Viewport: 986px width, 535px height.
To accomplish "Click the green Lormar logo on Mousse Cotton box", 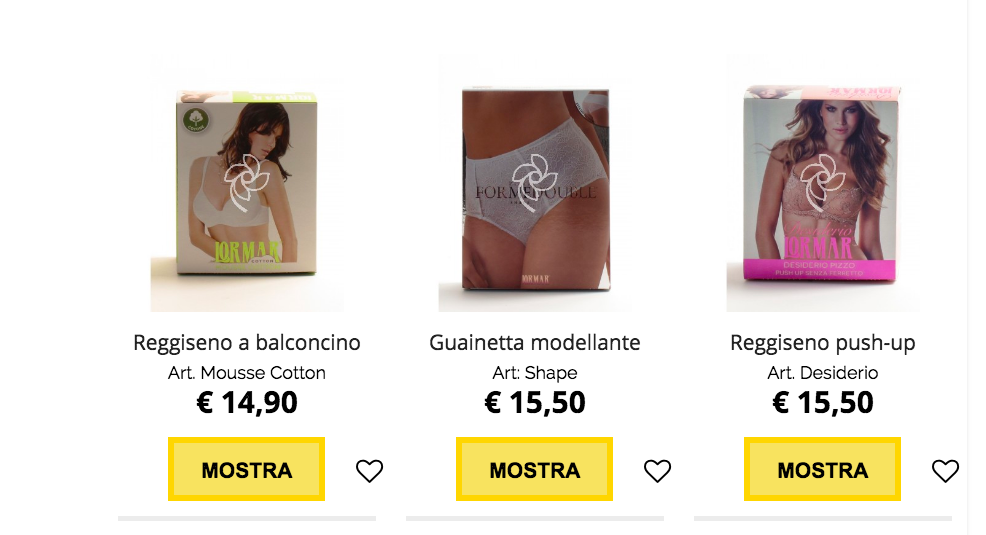I will 246,253.
